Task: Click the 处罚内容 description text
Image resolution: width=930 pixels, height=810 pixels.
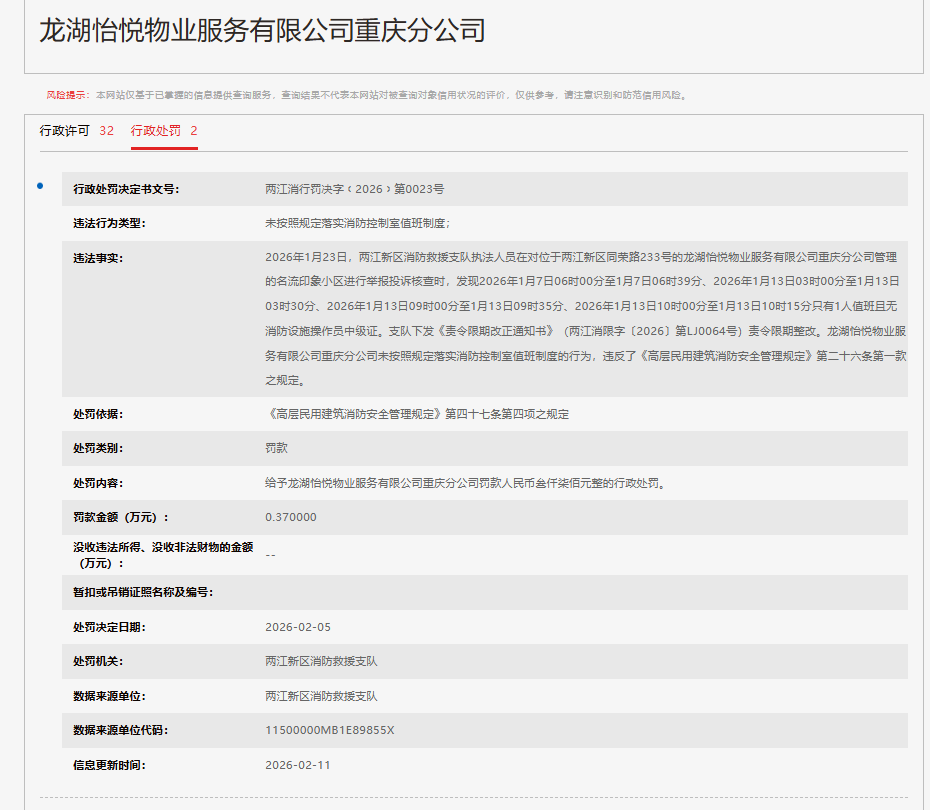Action: click(x=465, y=483)
